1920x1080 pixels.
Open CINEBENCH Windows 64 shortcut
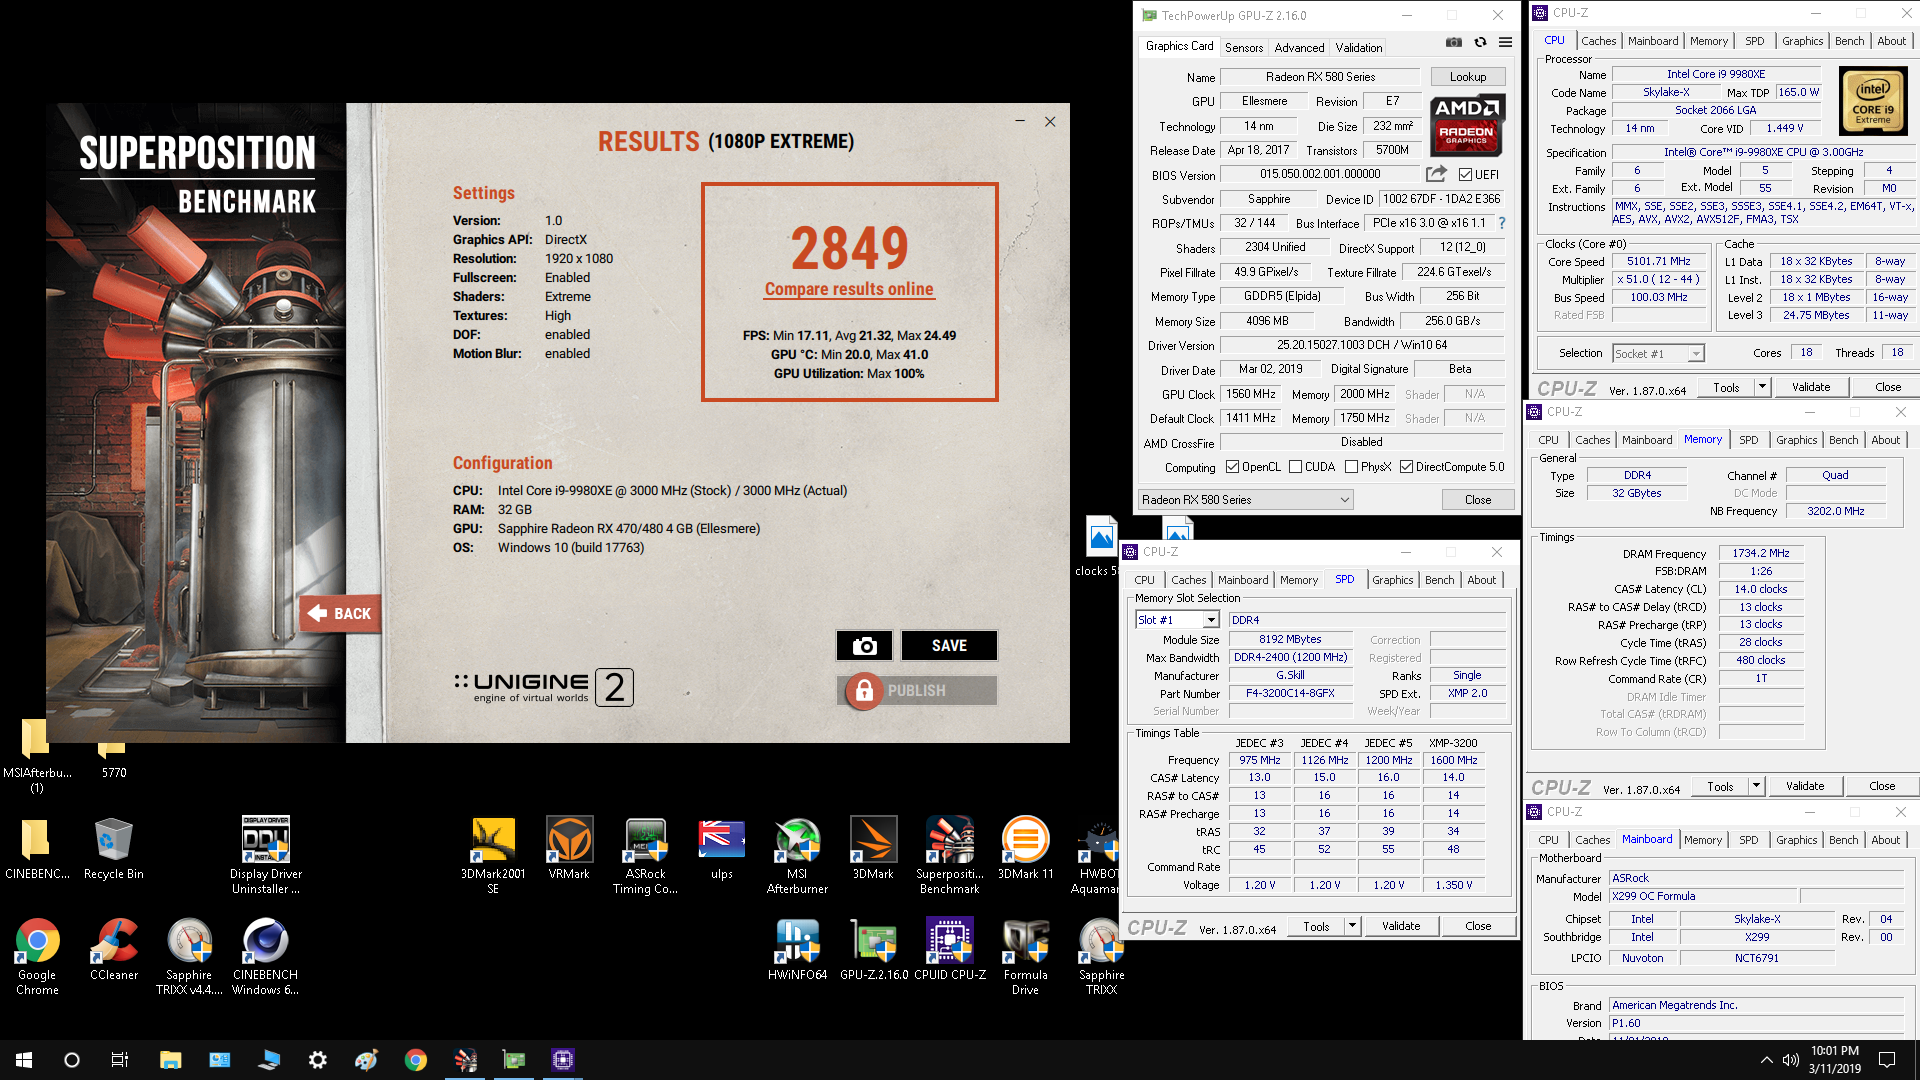coord(265,956)
